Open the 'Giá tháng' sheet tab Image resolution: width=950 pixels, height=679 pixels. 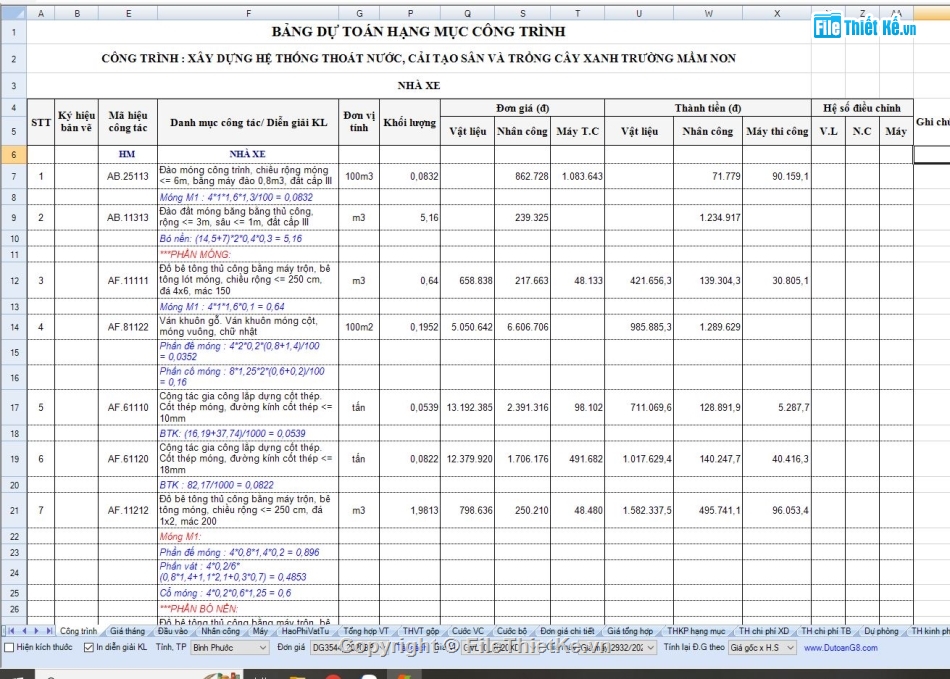(x=127, y=631)
